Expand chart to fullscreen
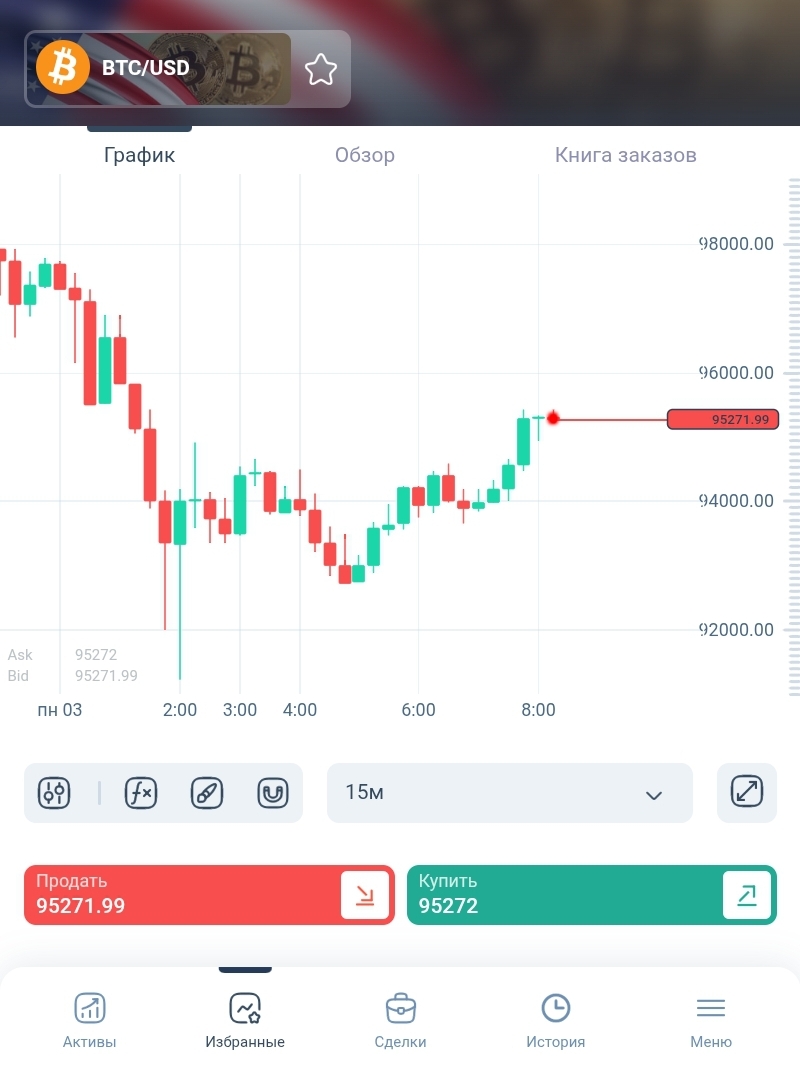This screenshot has width=800, height=1073. [747, 793]
